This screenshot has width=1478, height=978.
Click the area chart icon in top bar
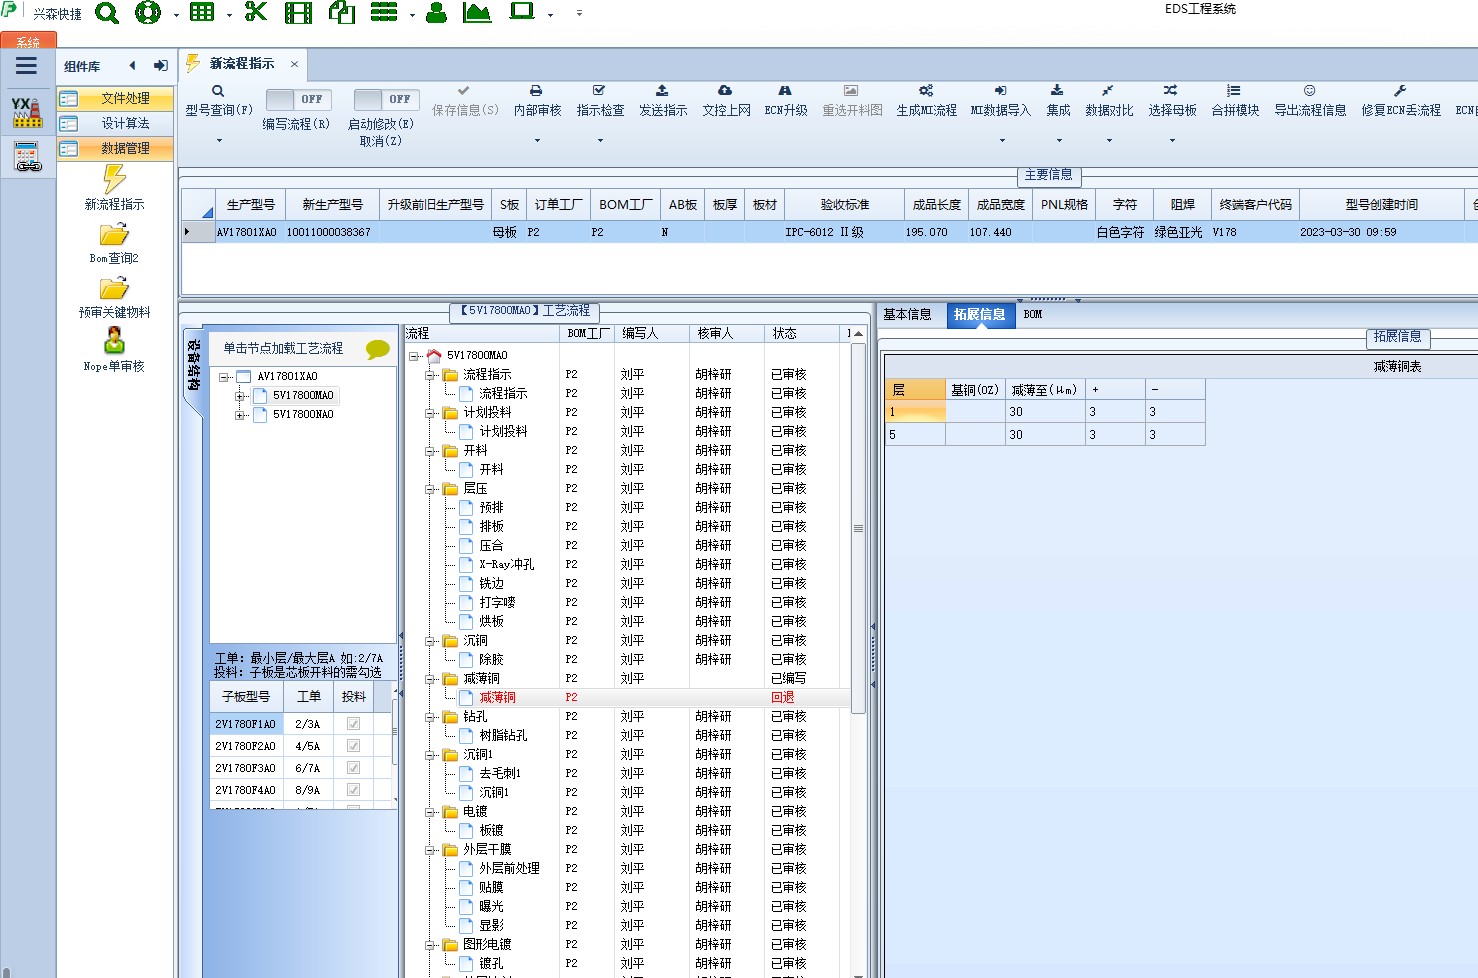pyautogui.click(x=478, y=13)
